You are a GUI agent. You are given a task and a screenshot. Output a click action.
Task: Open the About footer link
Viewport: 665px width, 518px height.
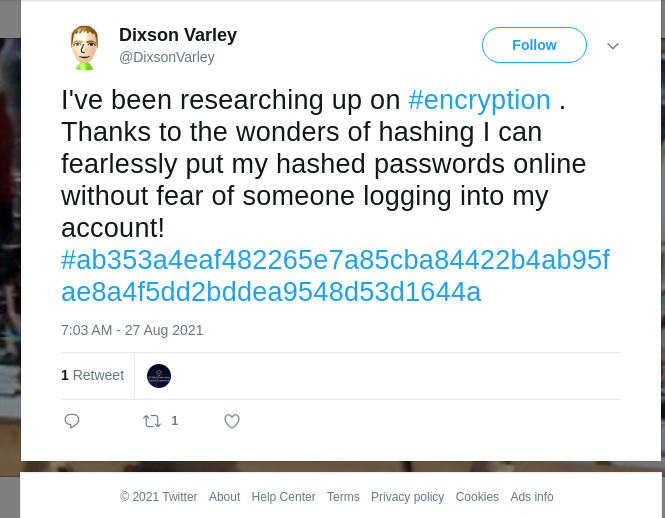coord(224,497)
